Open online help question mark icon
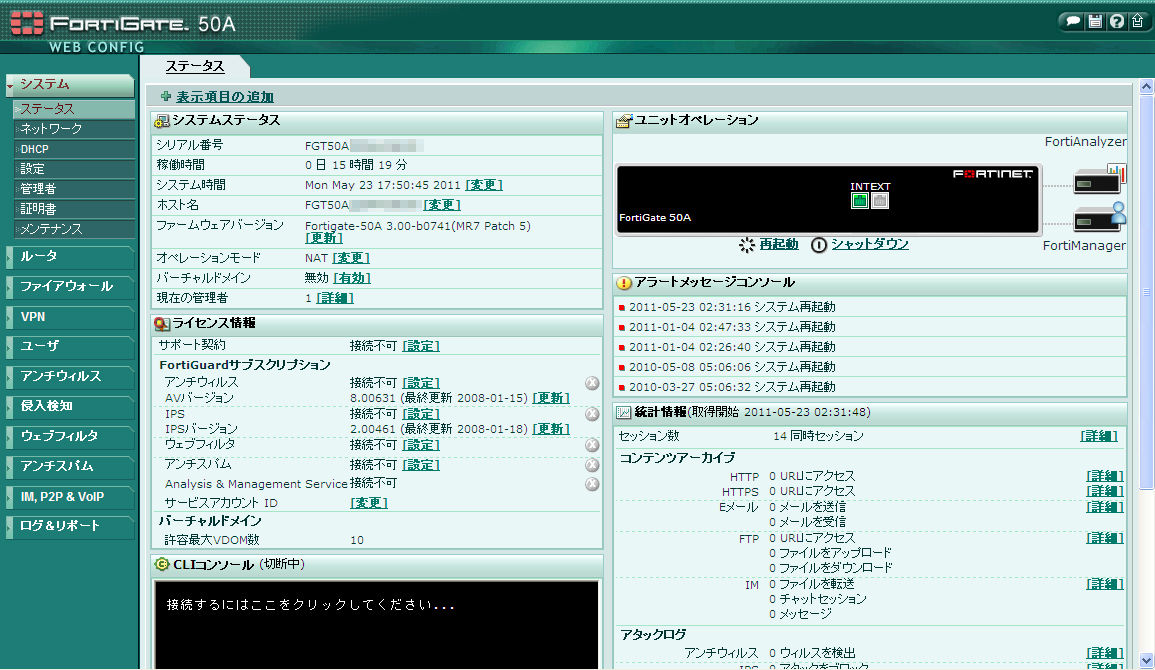Viewport: 1155px width, 670px height. [x=1117, y=21]
